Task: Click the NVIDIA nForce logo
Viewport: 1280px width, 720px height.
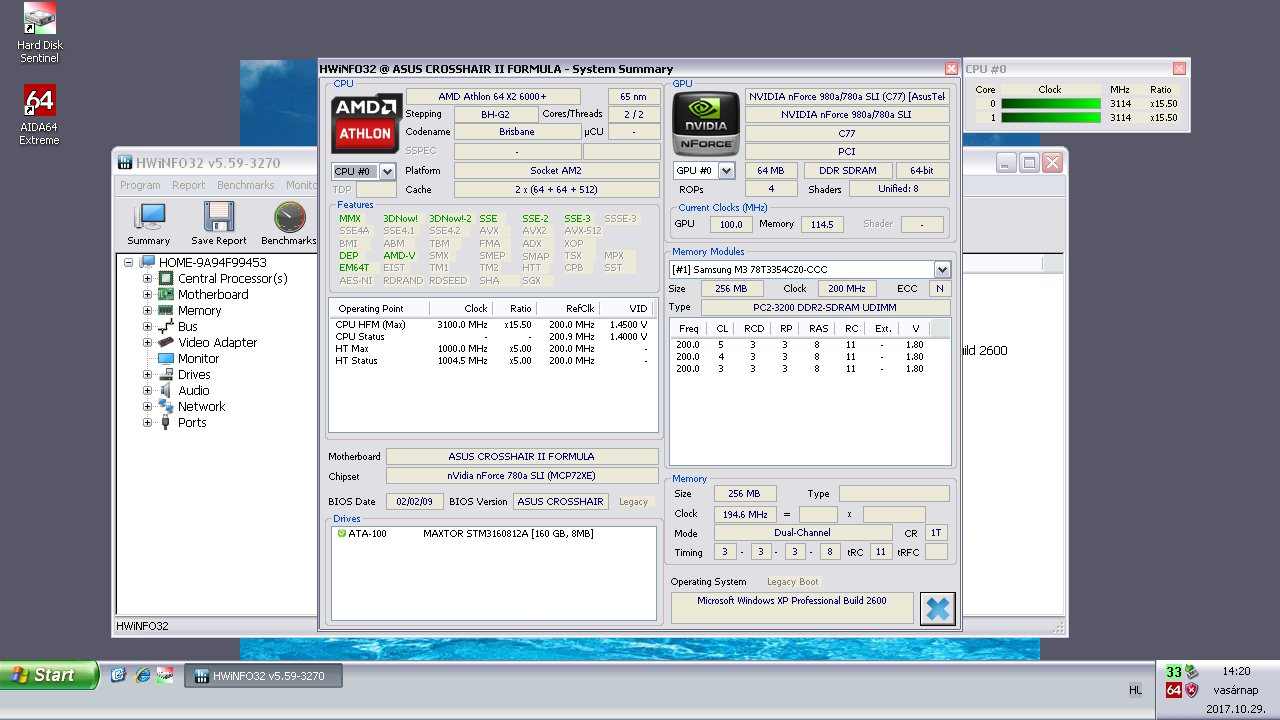Action: [705, 123]
